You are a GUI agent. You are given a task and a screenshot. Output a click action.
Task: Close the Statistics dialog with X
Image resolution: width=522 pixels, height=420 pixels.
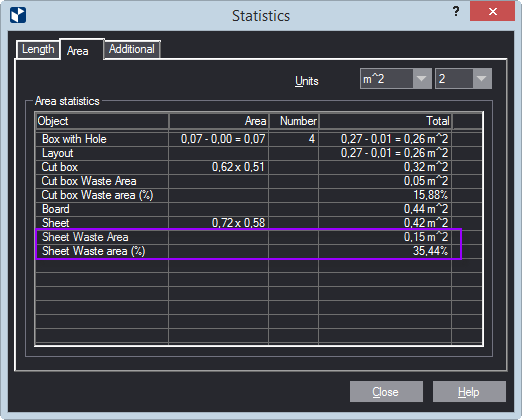pos(493,12)
